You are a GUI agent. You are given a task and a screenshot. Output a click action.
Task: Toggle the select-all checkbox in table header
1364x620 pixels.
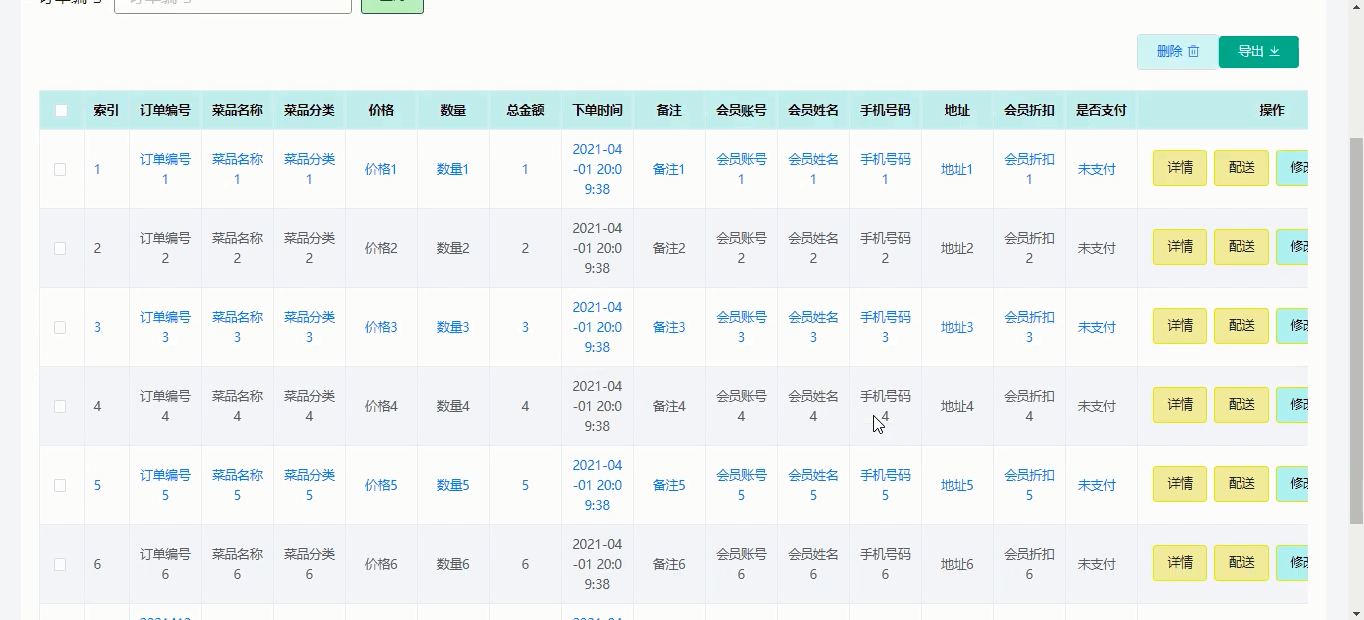(x=61, y=111)
